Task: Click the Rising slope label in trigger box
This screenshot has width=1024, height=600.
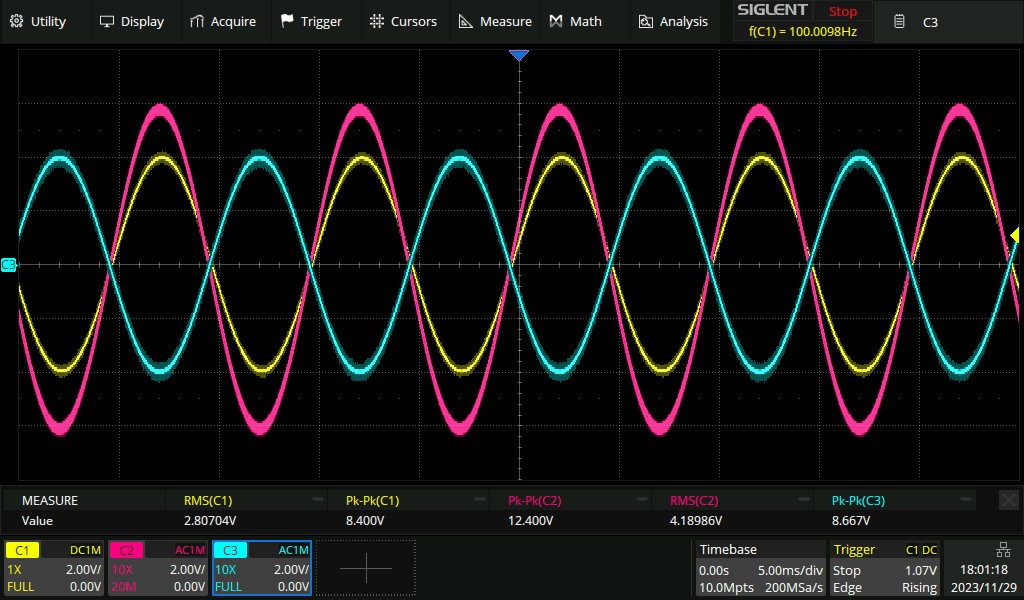Action: (x=920, y=588)
